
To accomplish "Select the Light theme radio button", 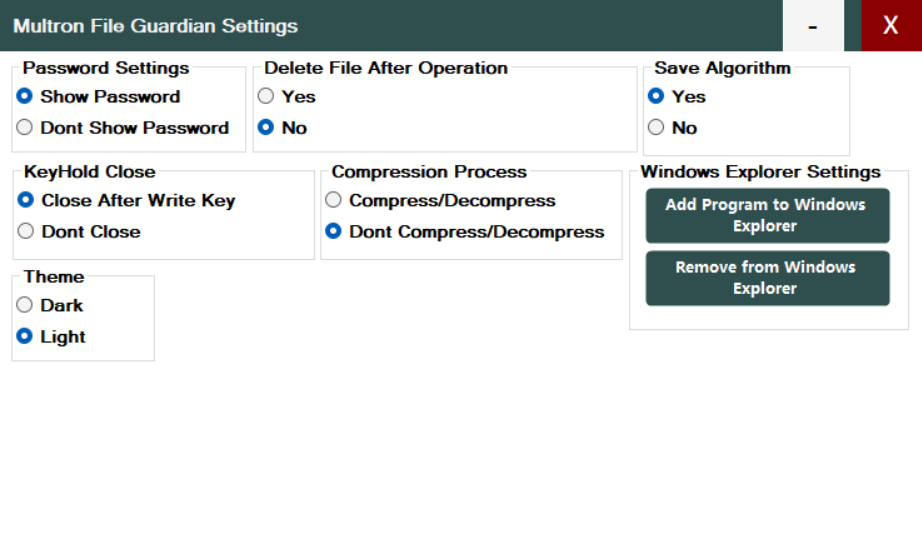I will click(x=51, y=337).
